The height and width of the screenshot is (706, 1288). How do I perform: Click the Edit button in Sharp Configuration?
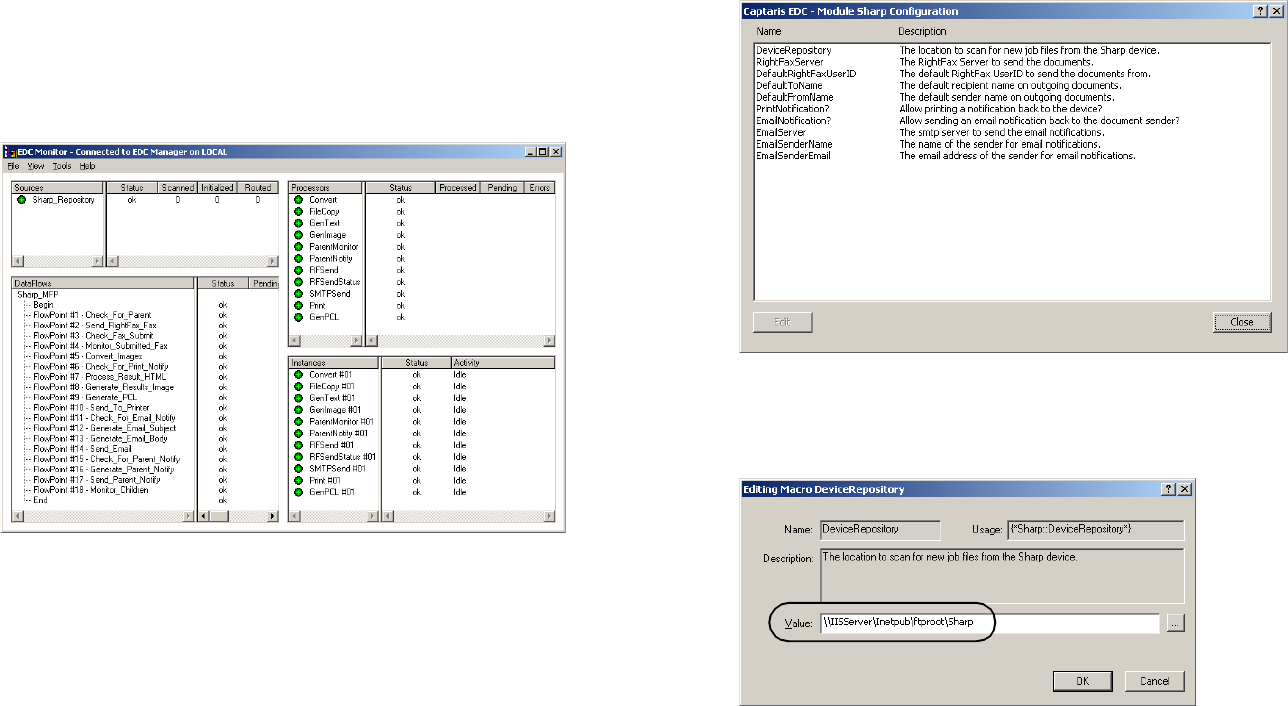[782, 322]
